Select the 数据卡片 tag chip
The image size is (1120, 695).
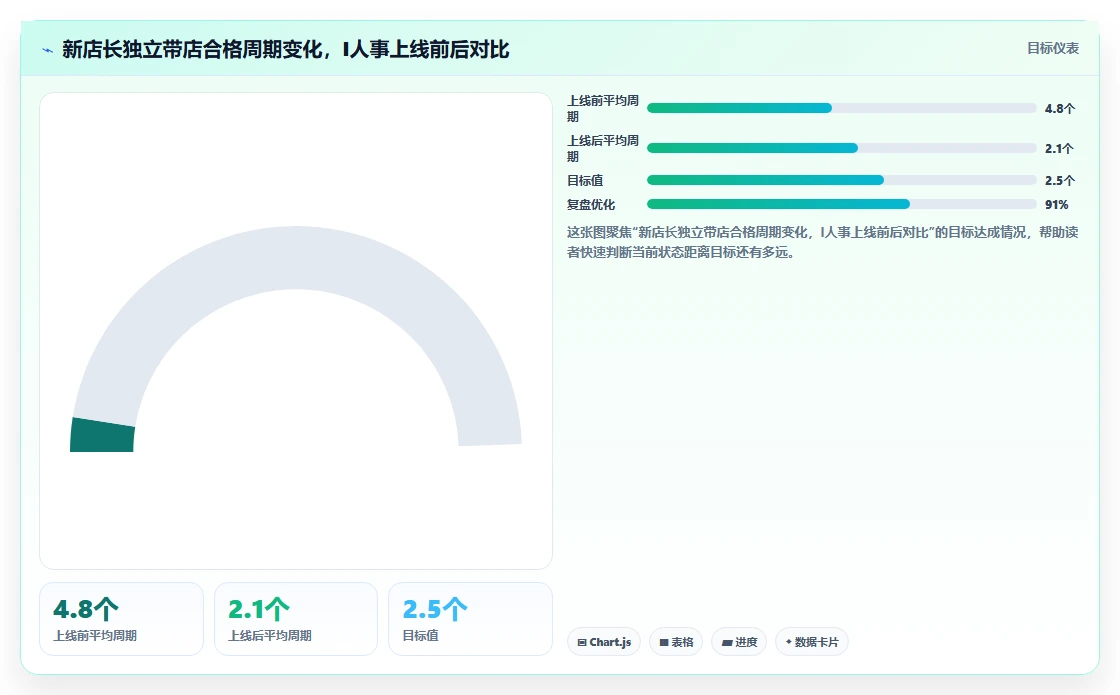pyautogui.click(x=811, y=641)
